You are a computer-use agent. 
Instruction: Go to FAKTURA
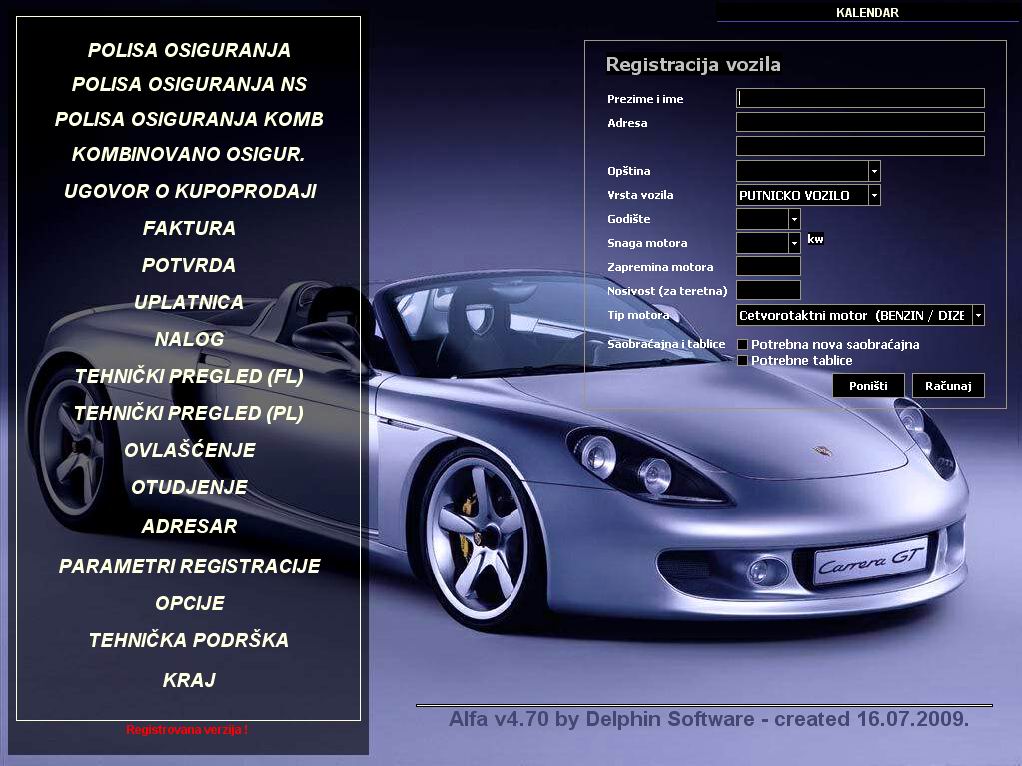[189, 228]
